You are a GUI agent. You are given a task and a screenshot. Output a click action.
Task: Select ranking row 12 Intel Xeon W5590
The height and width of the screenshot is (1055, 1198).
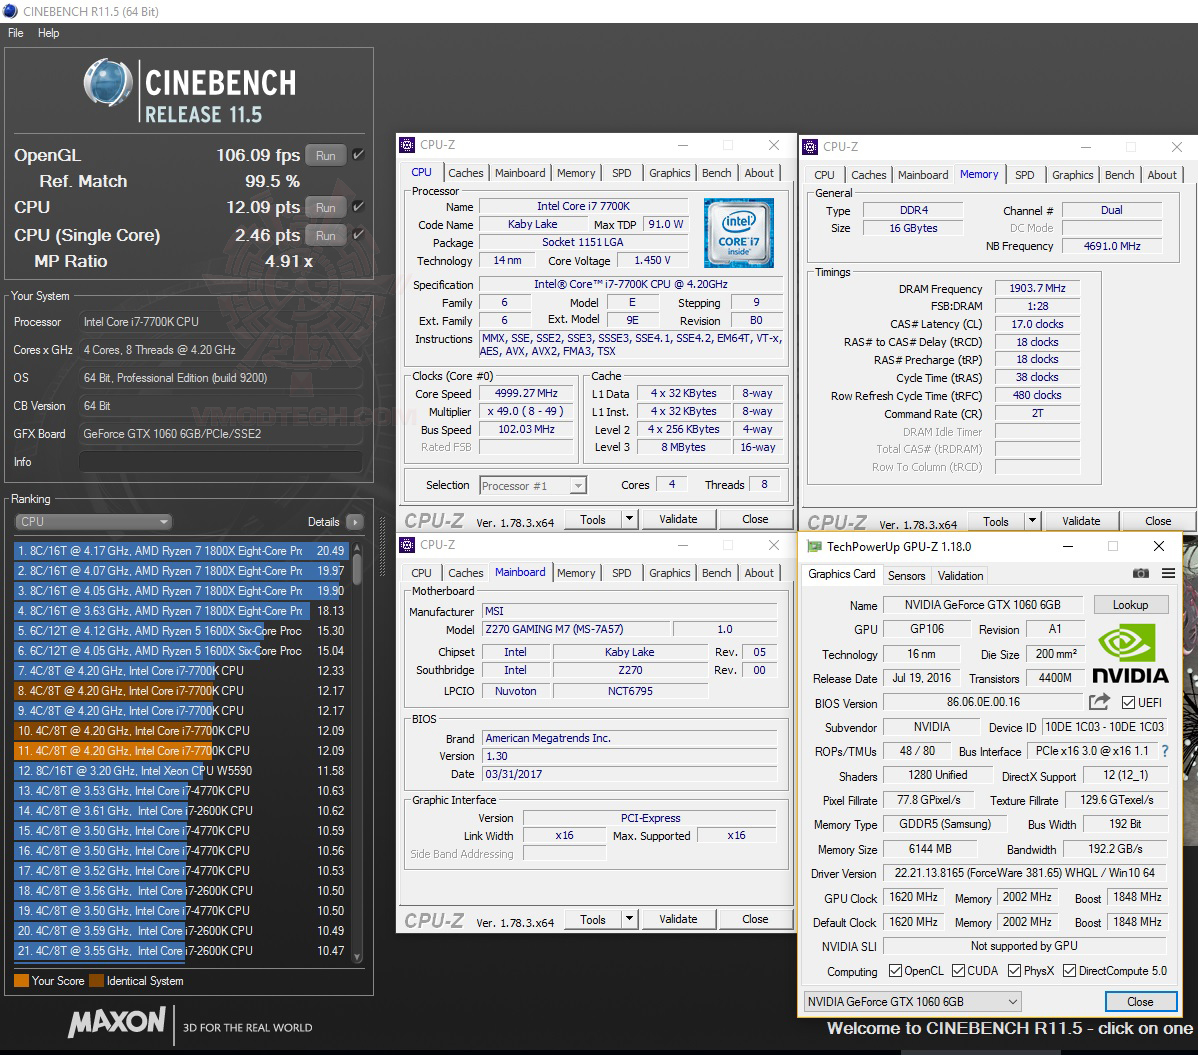click(182, 771)
